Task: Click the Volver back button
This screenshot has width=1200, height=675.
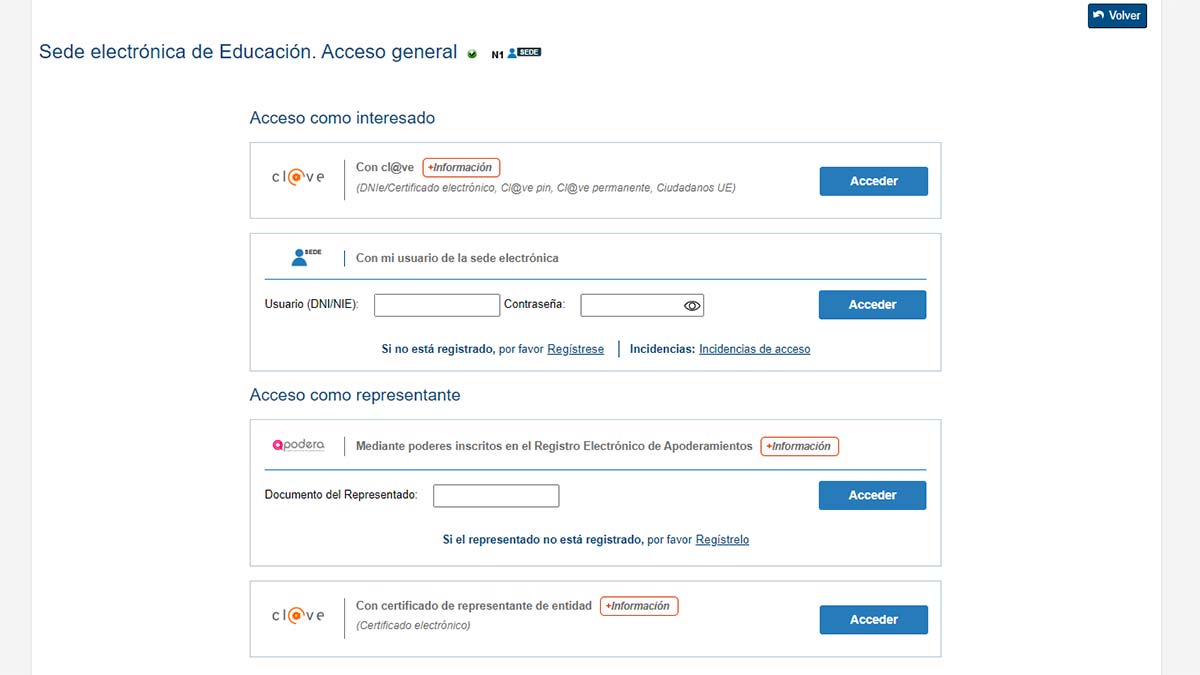Action: coord(1117,16)
